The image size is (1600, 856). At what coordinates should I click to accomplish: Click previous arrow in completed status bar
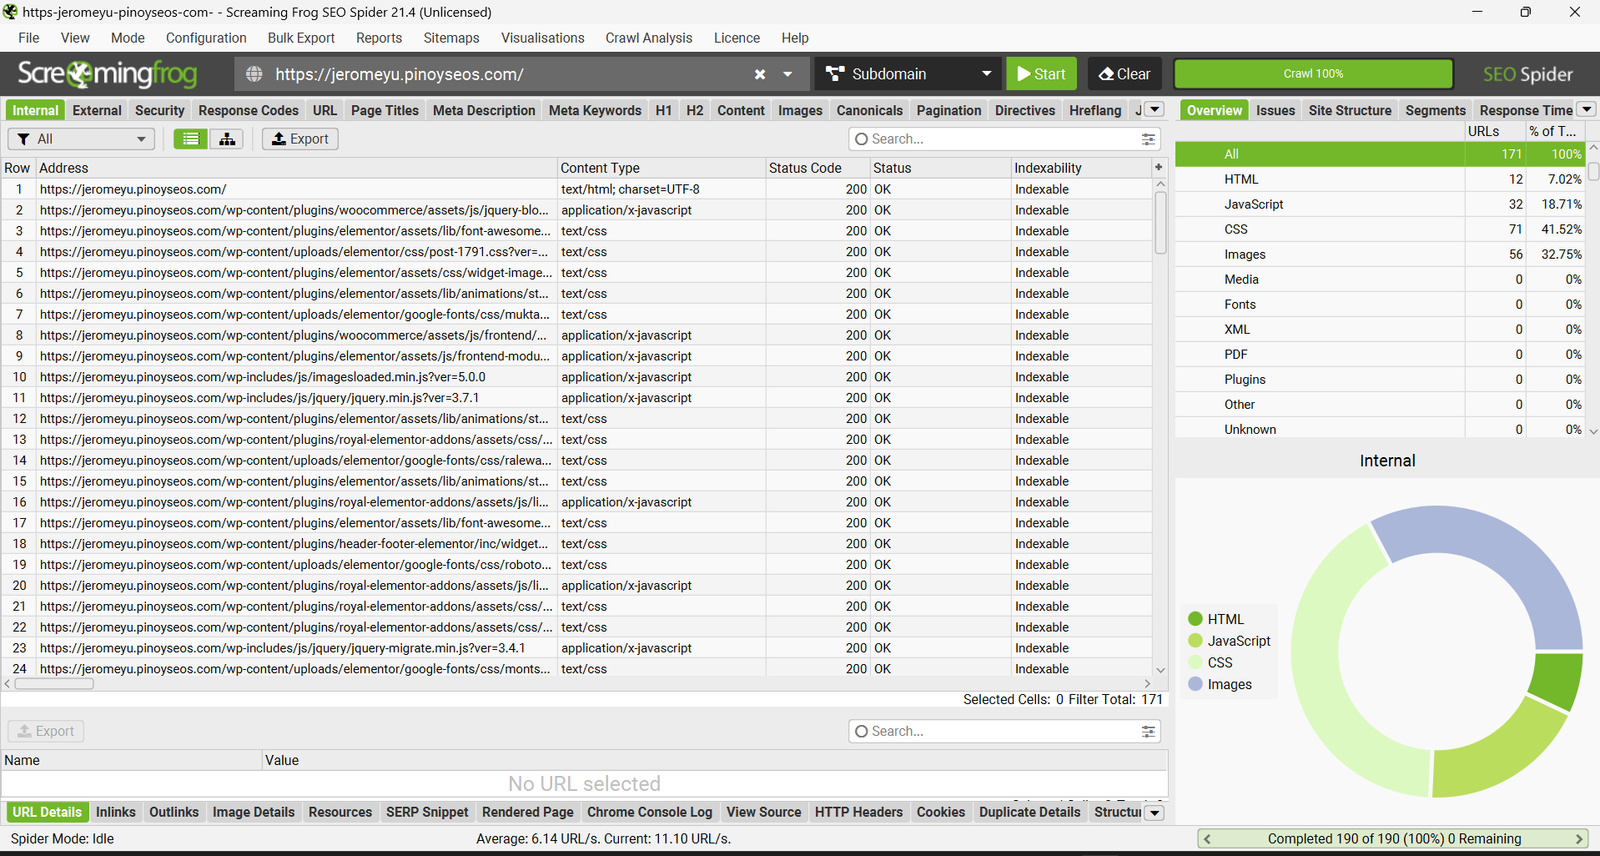point(1207,839)
